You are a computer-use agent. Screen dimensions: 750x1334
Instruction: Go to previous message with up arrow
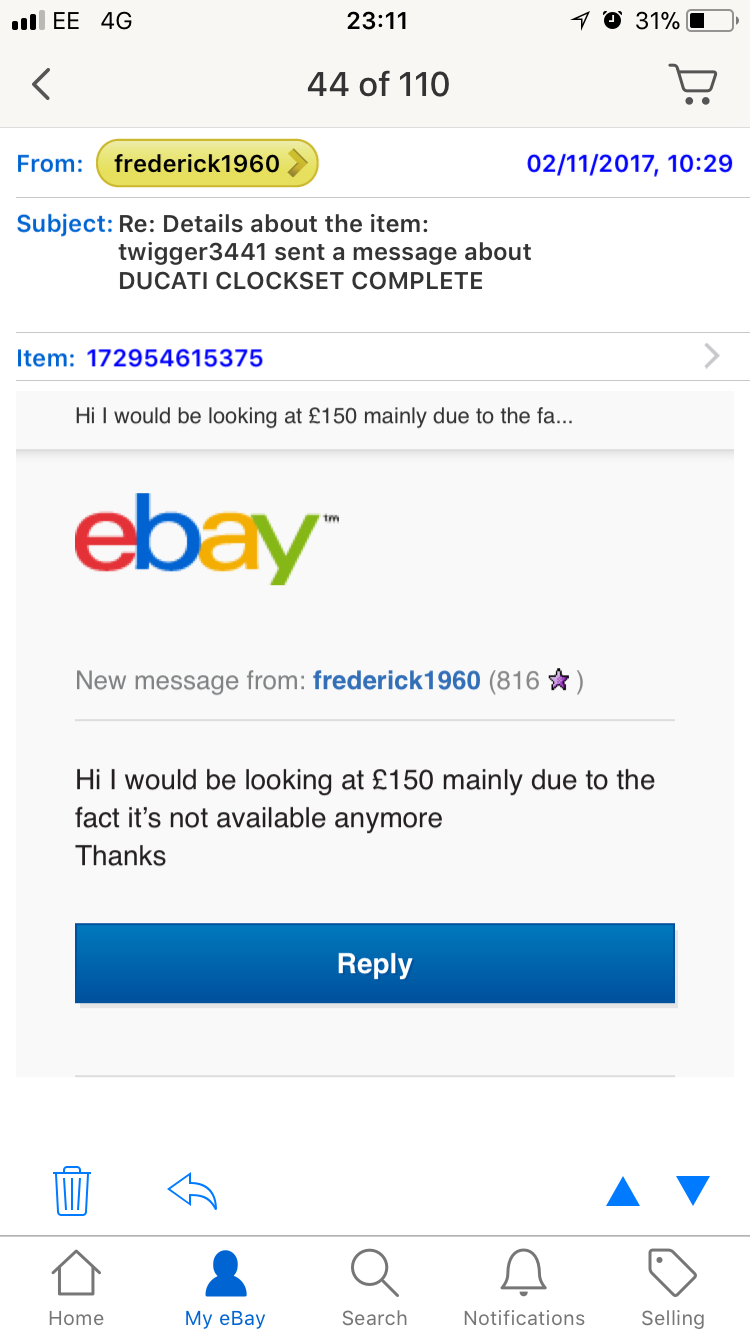623,1191
